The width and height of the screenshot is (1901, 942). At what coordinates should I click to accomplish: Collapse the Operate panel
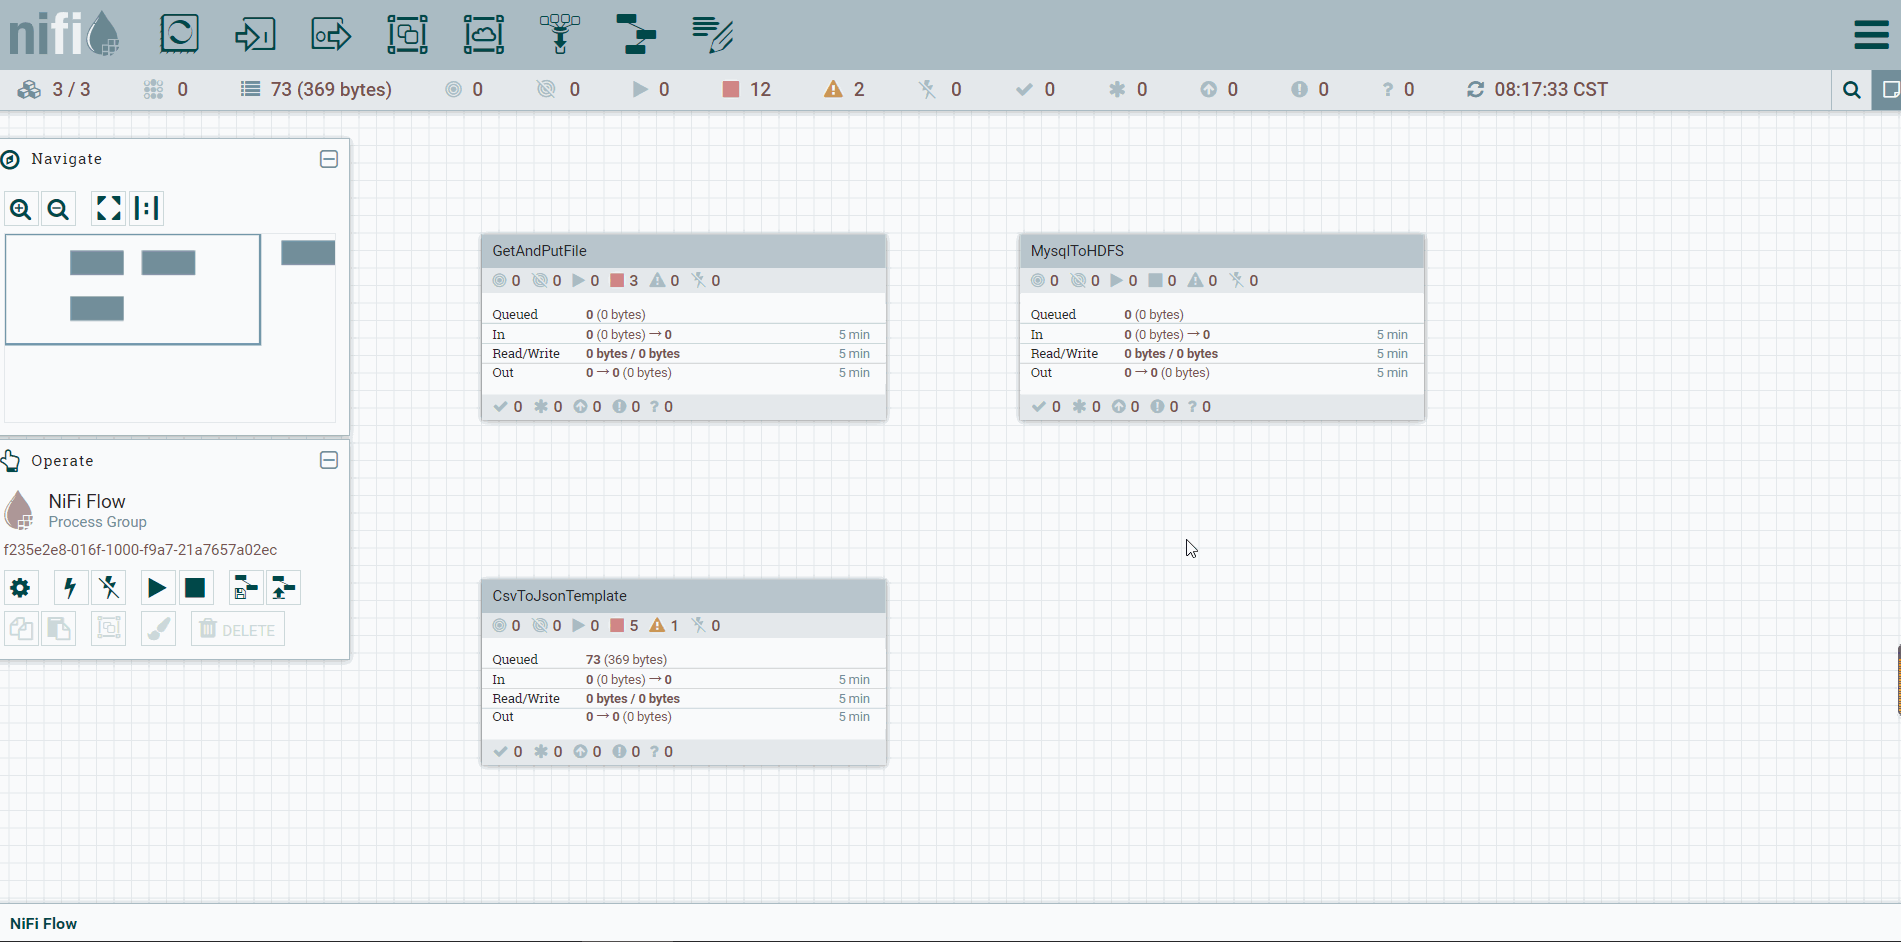(x=329, y=460)
